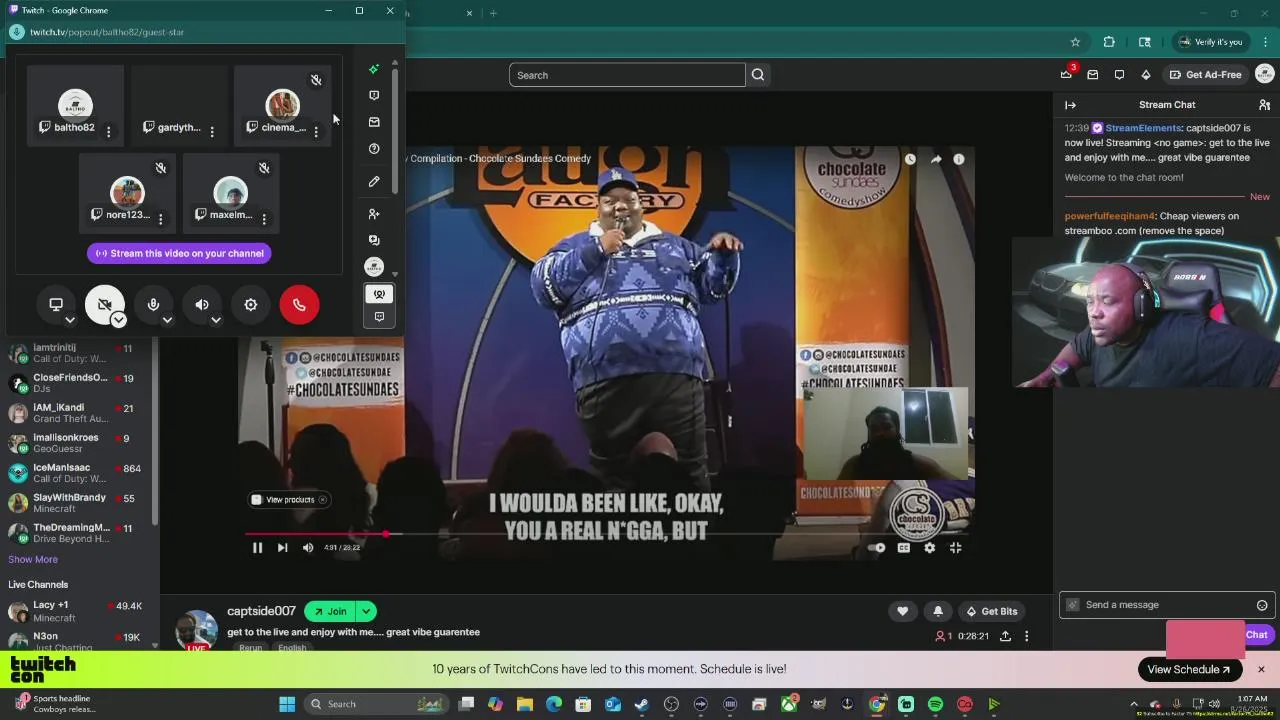1280x720 pixels.
Task: Click the View Schedule button
Action: 1190,669
